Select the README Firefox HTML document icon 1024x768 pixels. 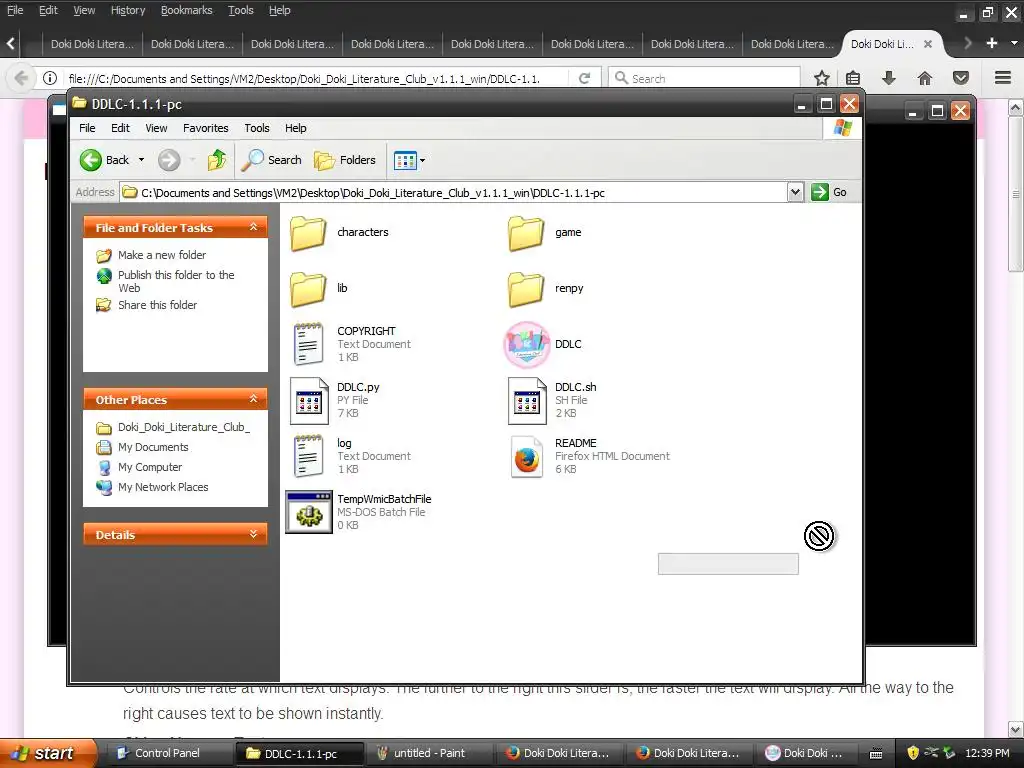tap(526, 456)
